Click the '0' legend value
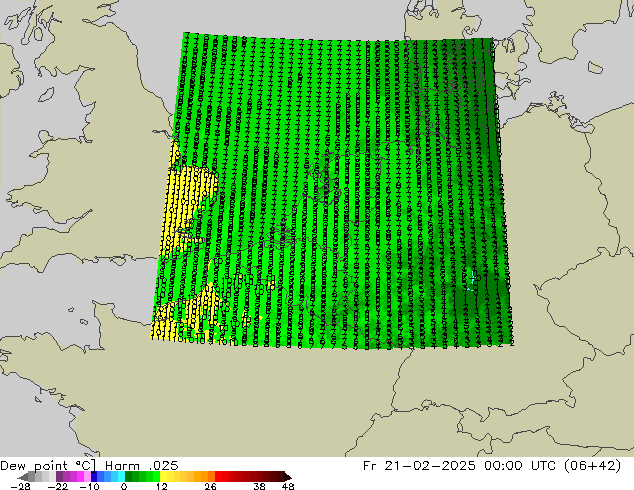634x490 pixels. (x=124, y=486)
